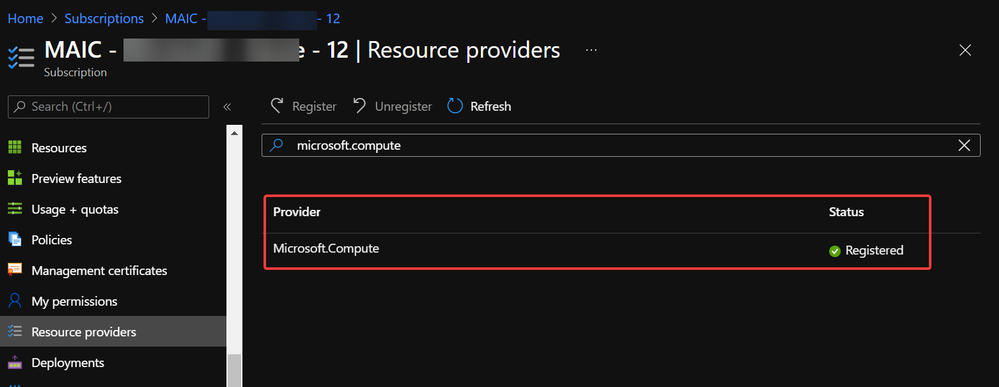Click the filter magnifier icon
The width and height of the screenshot is (999, 387).
tap(277, 145)
